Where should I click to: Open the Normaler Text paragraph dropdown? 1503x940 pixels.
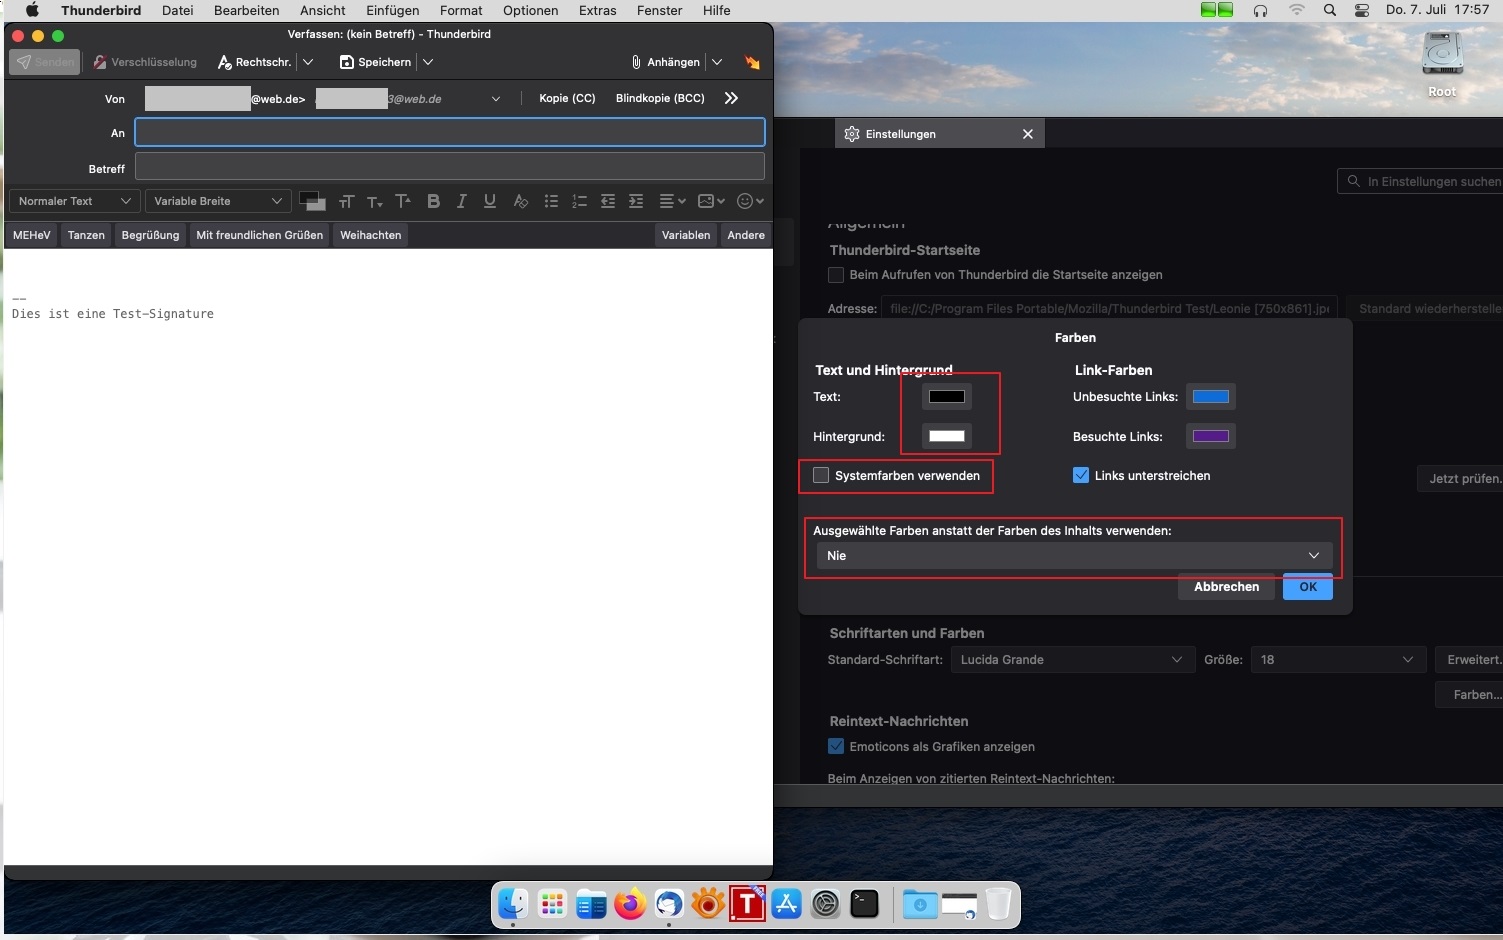coord(74,201)
